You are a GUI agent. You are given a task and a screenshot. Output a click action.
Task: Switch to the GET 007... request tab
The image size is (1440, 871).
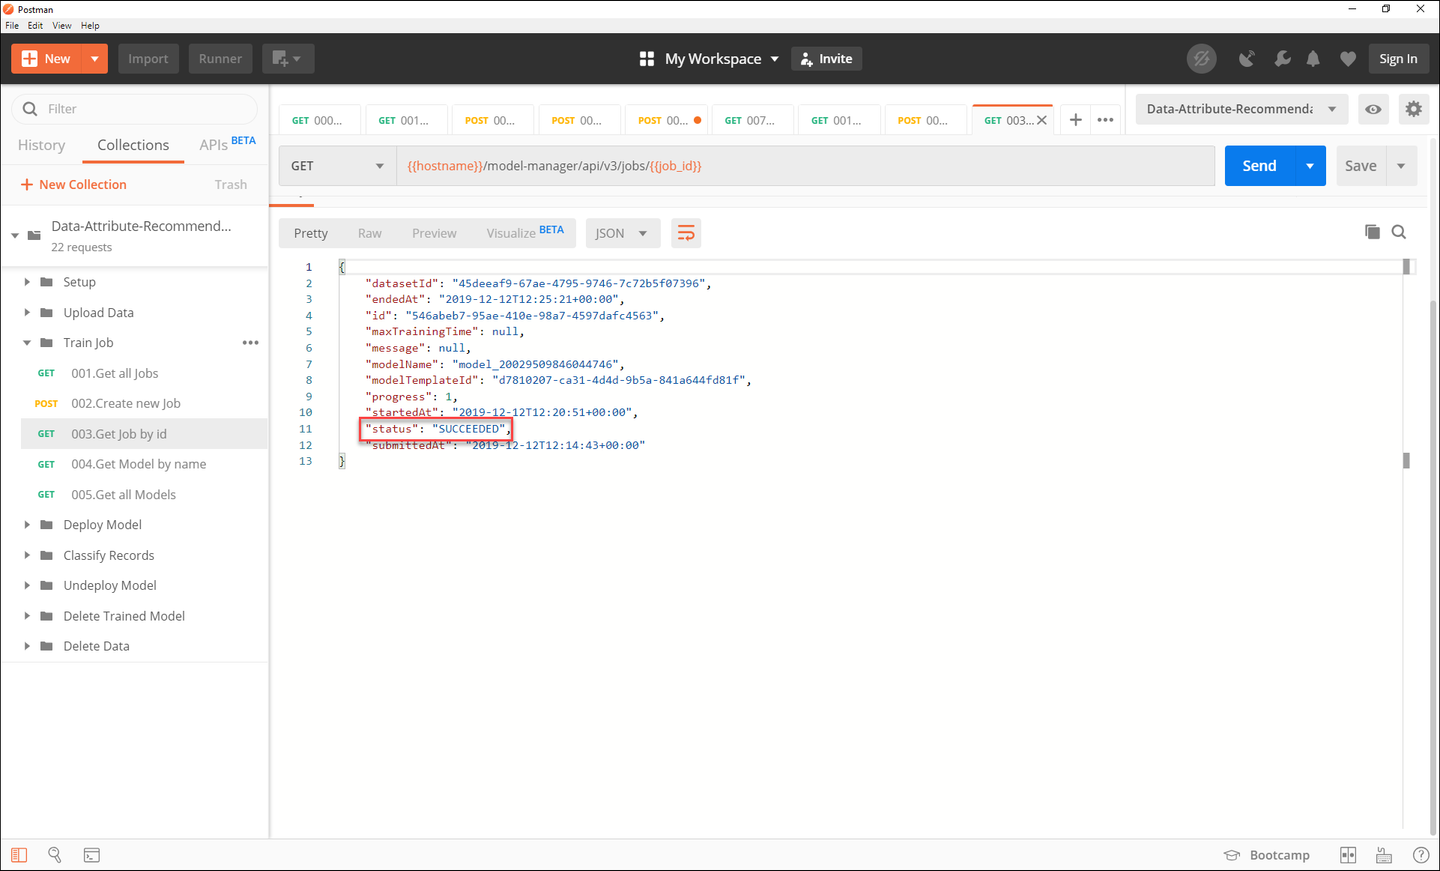coord(754,120)
